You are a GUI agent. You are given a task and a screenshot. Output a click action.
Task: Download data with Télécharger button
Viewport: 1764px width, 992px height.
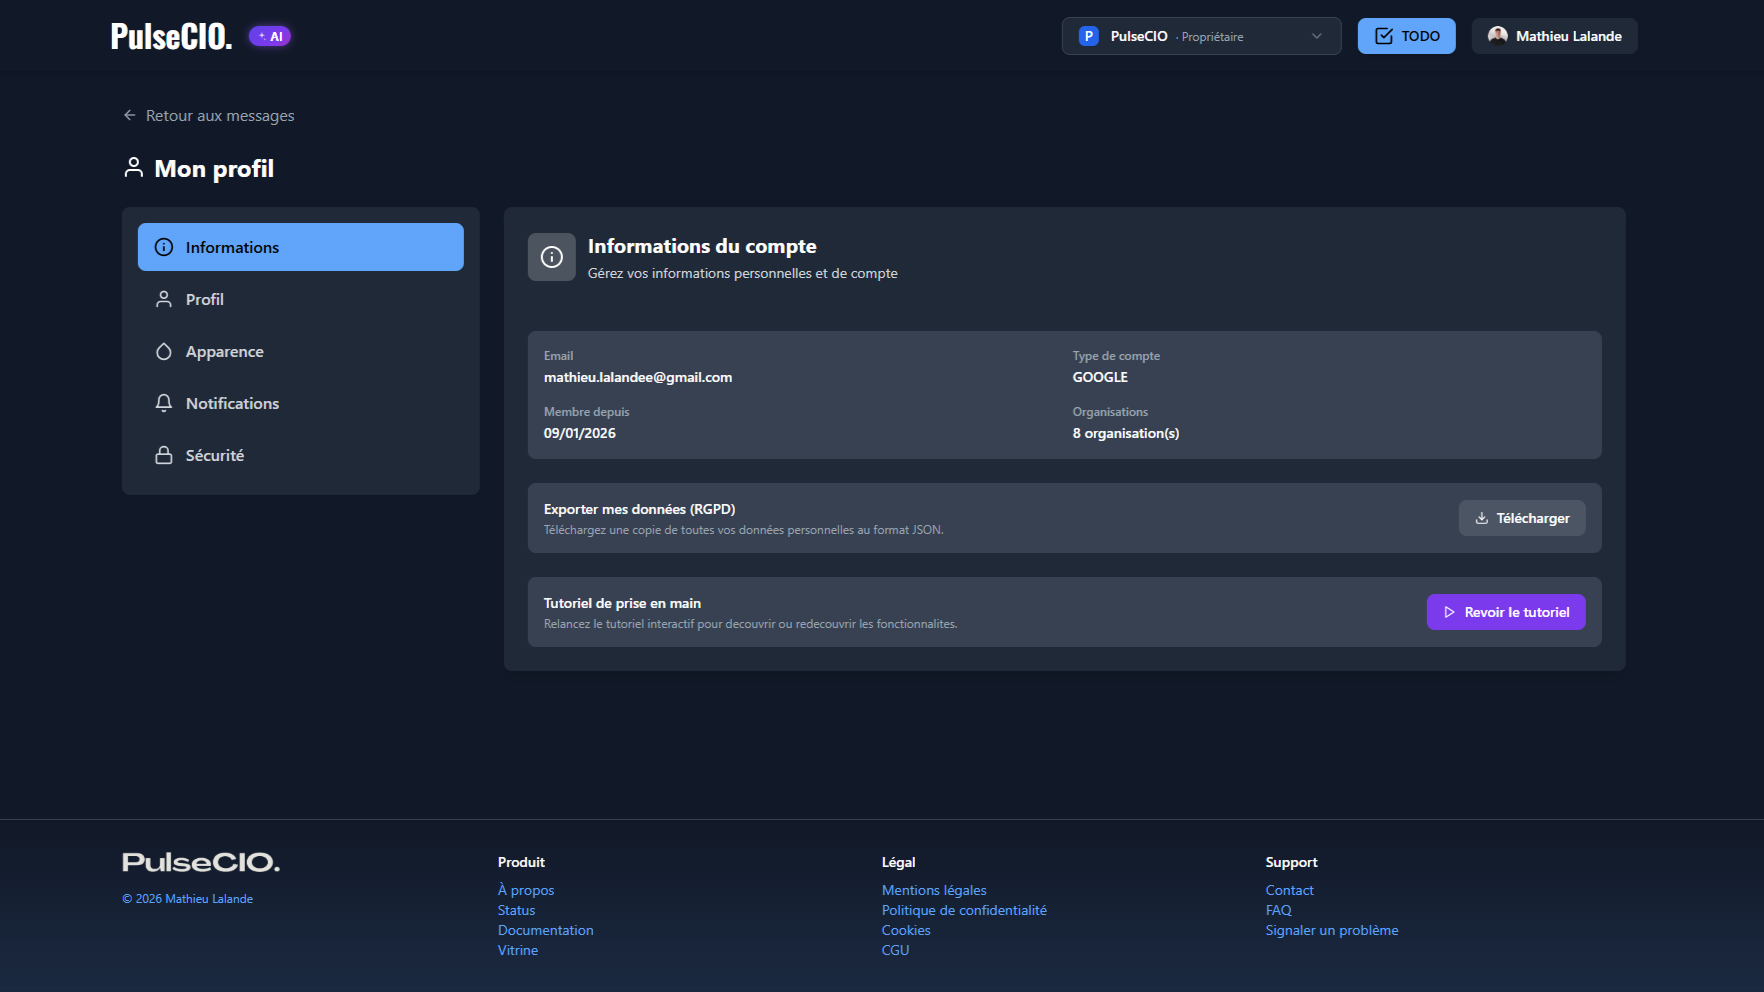click(1522, 518)
